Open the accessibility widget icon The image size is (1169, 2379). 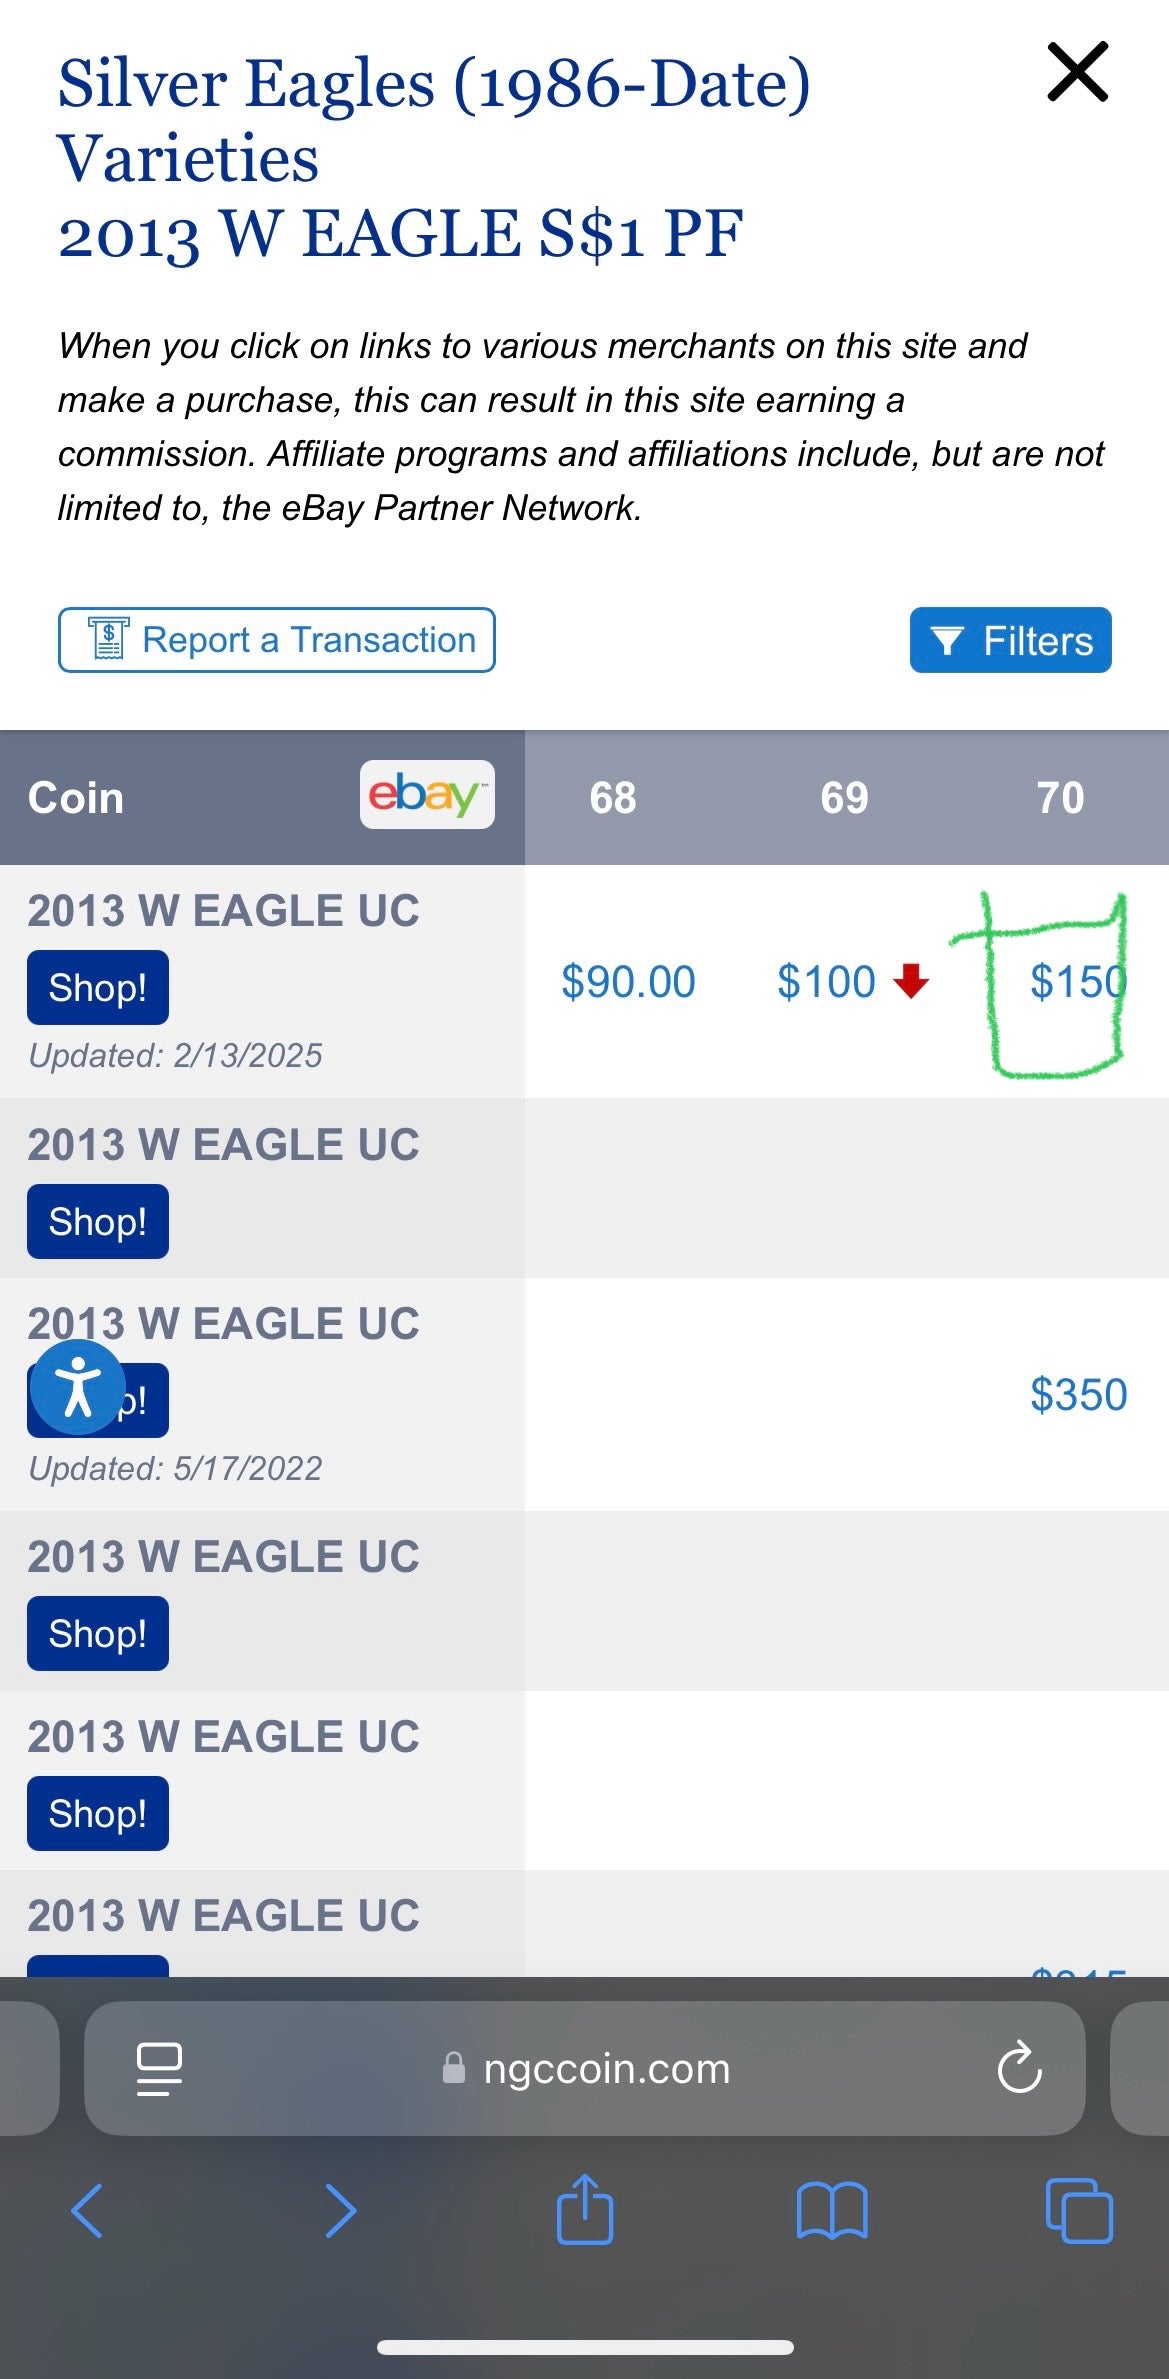[x=78, y=1387]
